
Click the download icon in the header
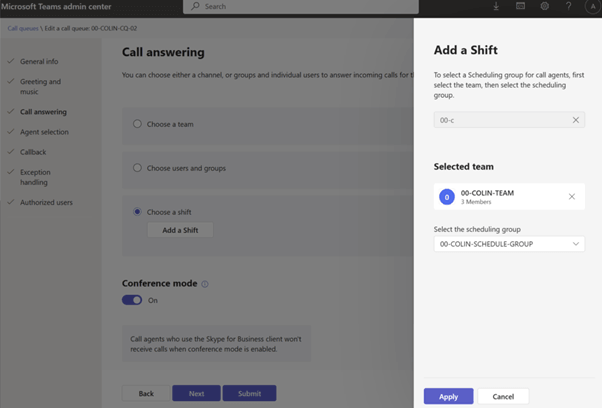497,6
